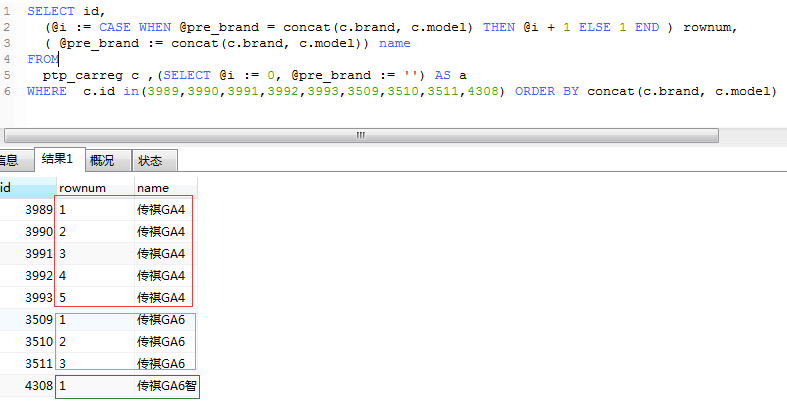Screen dimensions: 787x403
Task: Click the cell with id 3991
Action: pos(28,254)
